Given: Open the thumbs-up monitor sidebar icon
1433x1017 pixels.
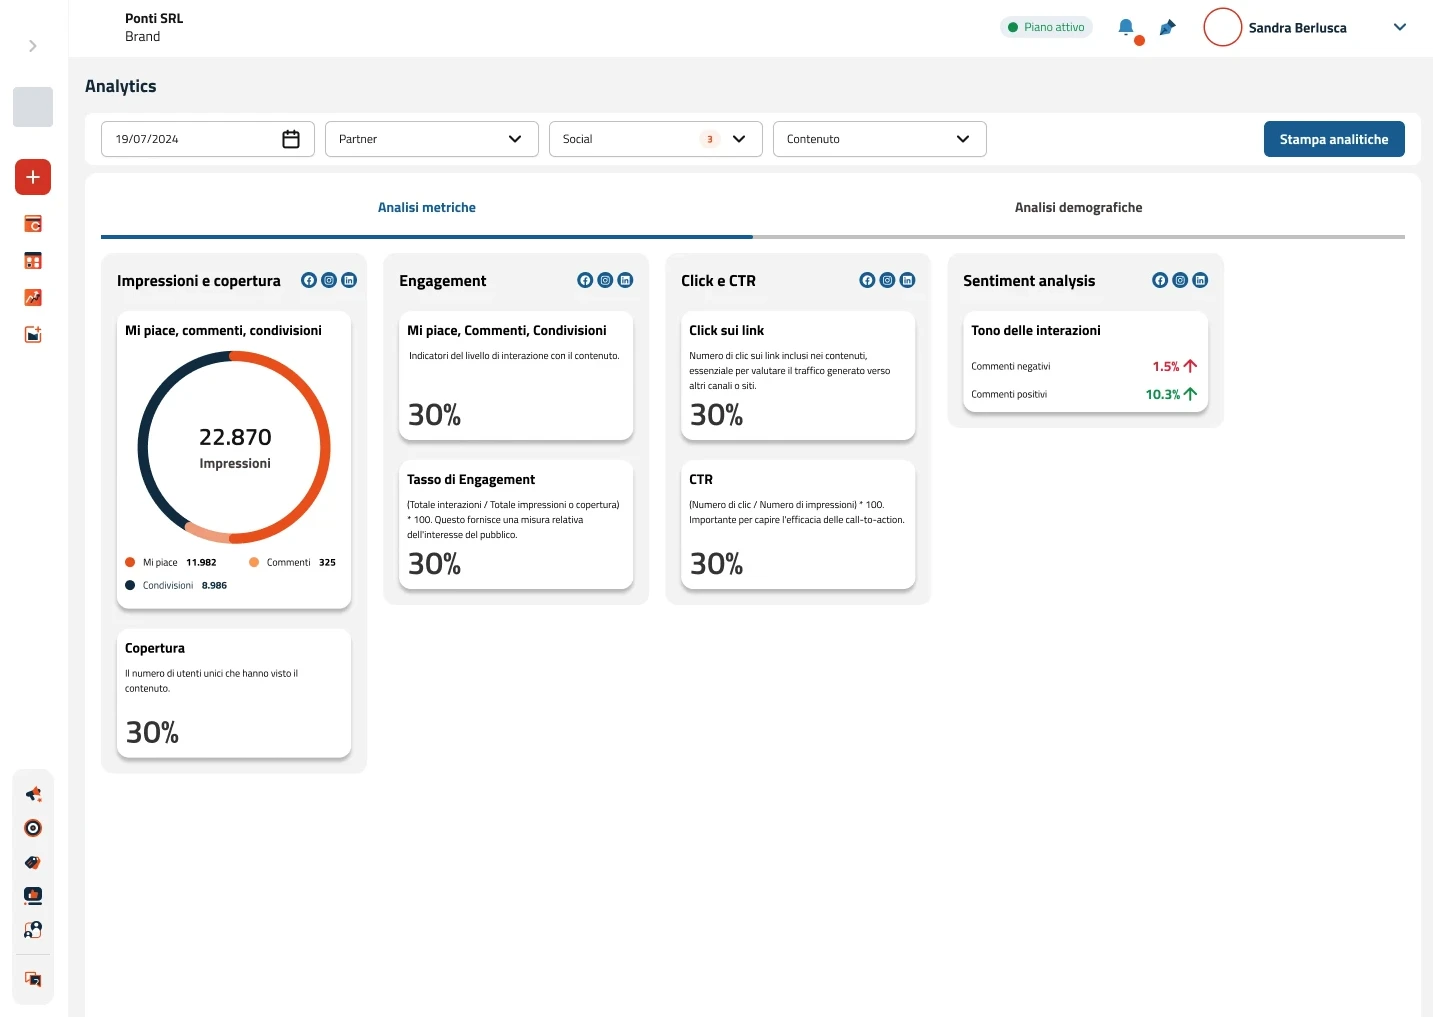Looking at the screenshot, I should pos(33,896).
